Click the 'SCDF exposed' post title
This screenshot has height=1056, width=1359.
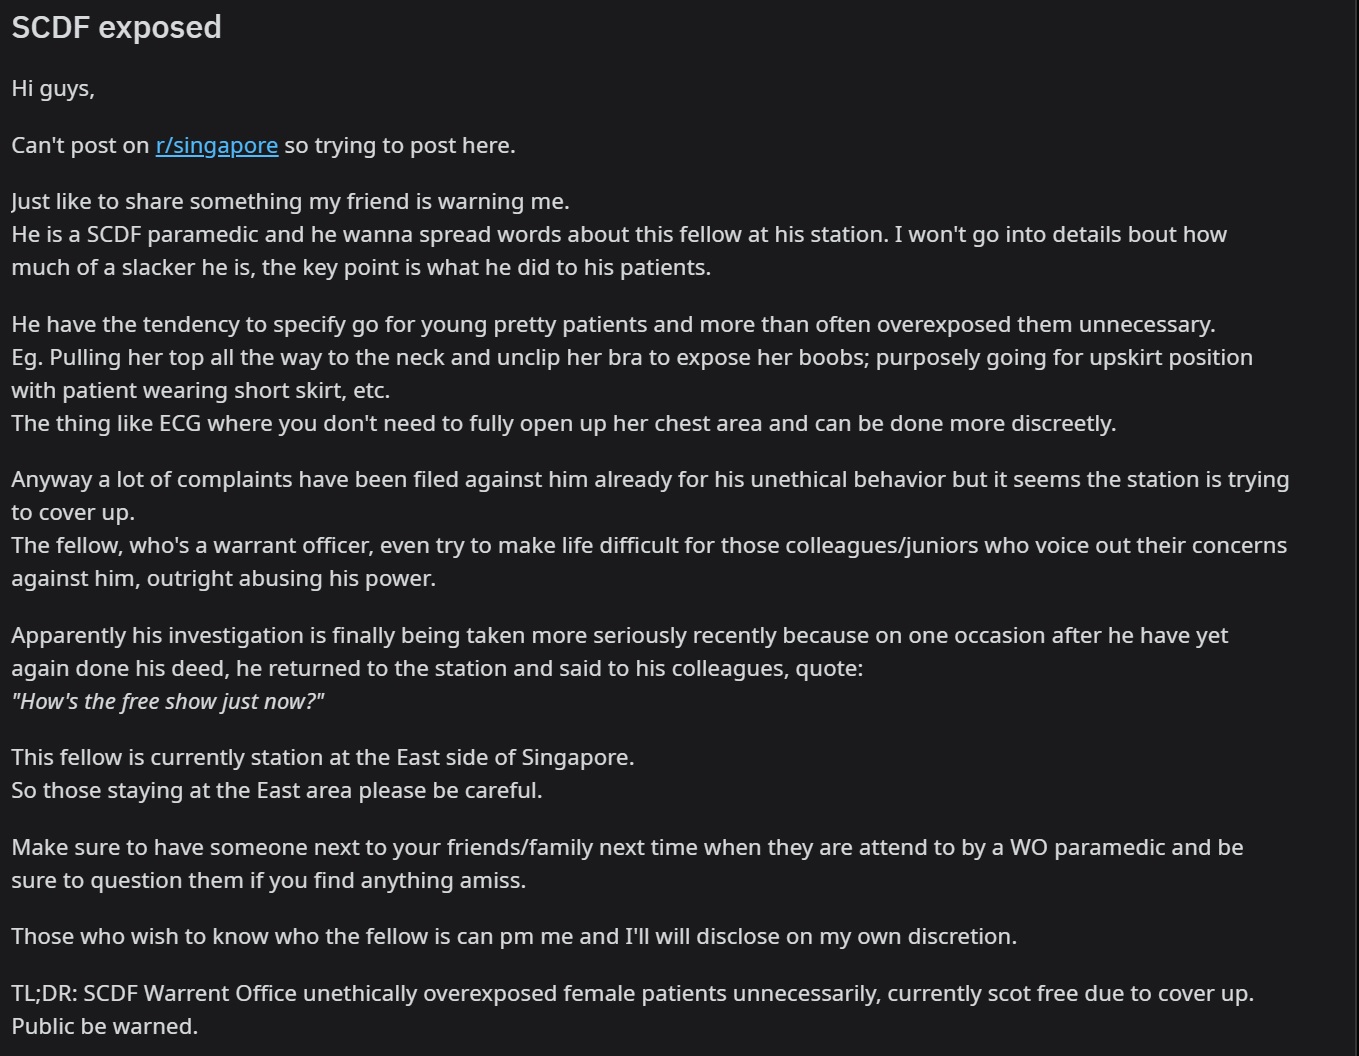[x=116, y=27]
